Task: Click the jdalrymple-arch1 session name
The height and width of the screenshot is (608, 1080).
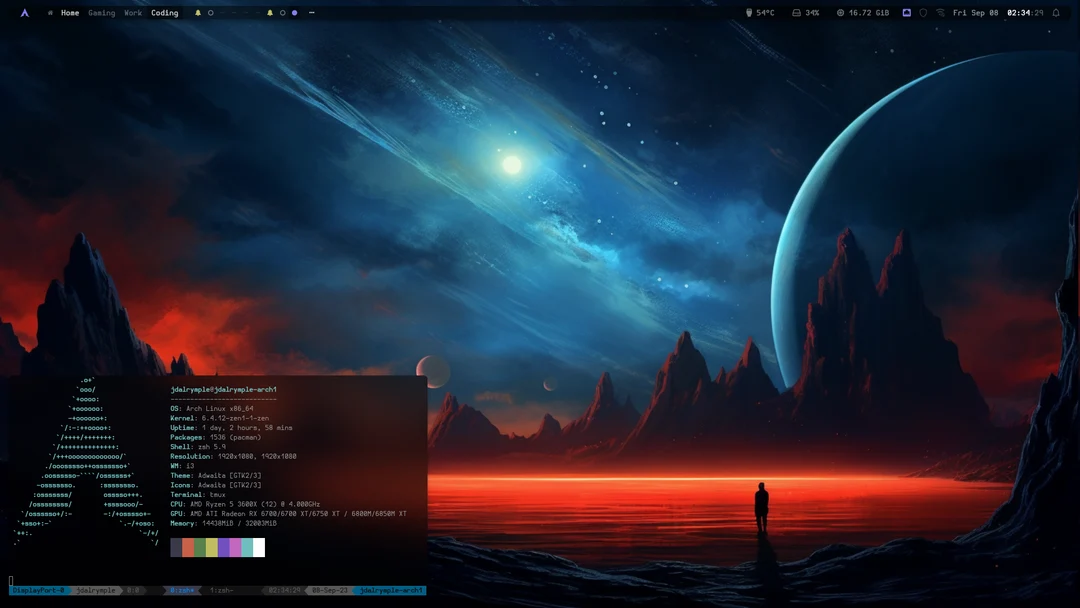Action: [x=390, y=590]
